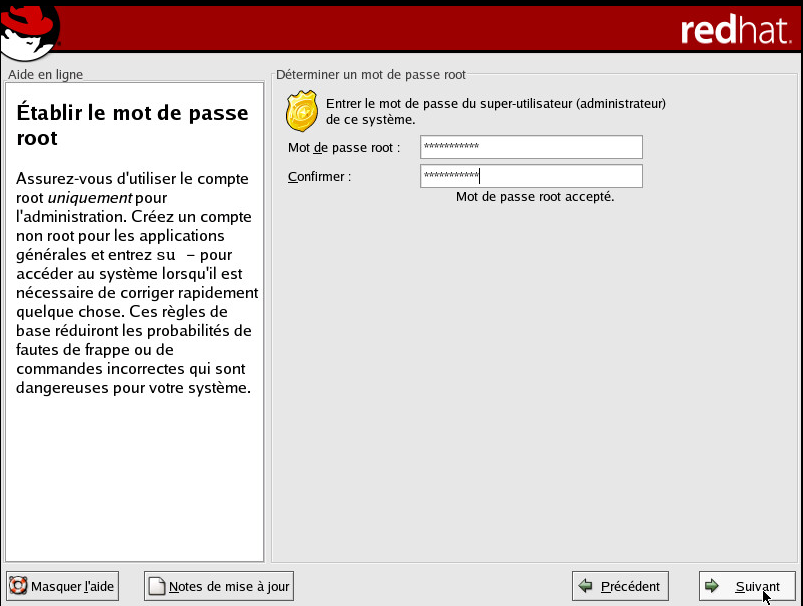Click the right arrow icon on Suivant
Image resolution: width=803 pixels, height=606 pixels.
click(x=712, y=586)
